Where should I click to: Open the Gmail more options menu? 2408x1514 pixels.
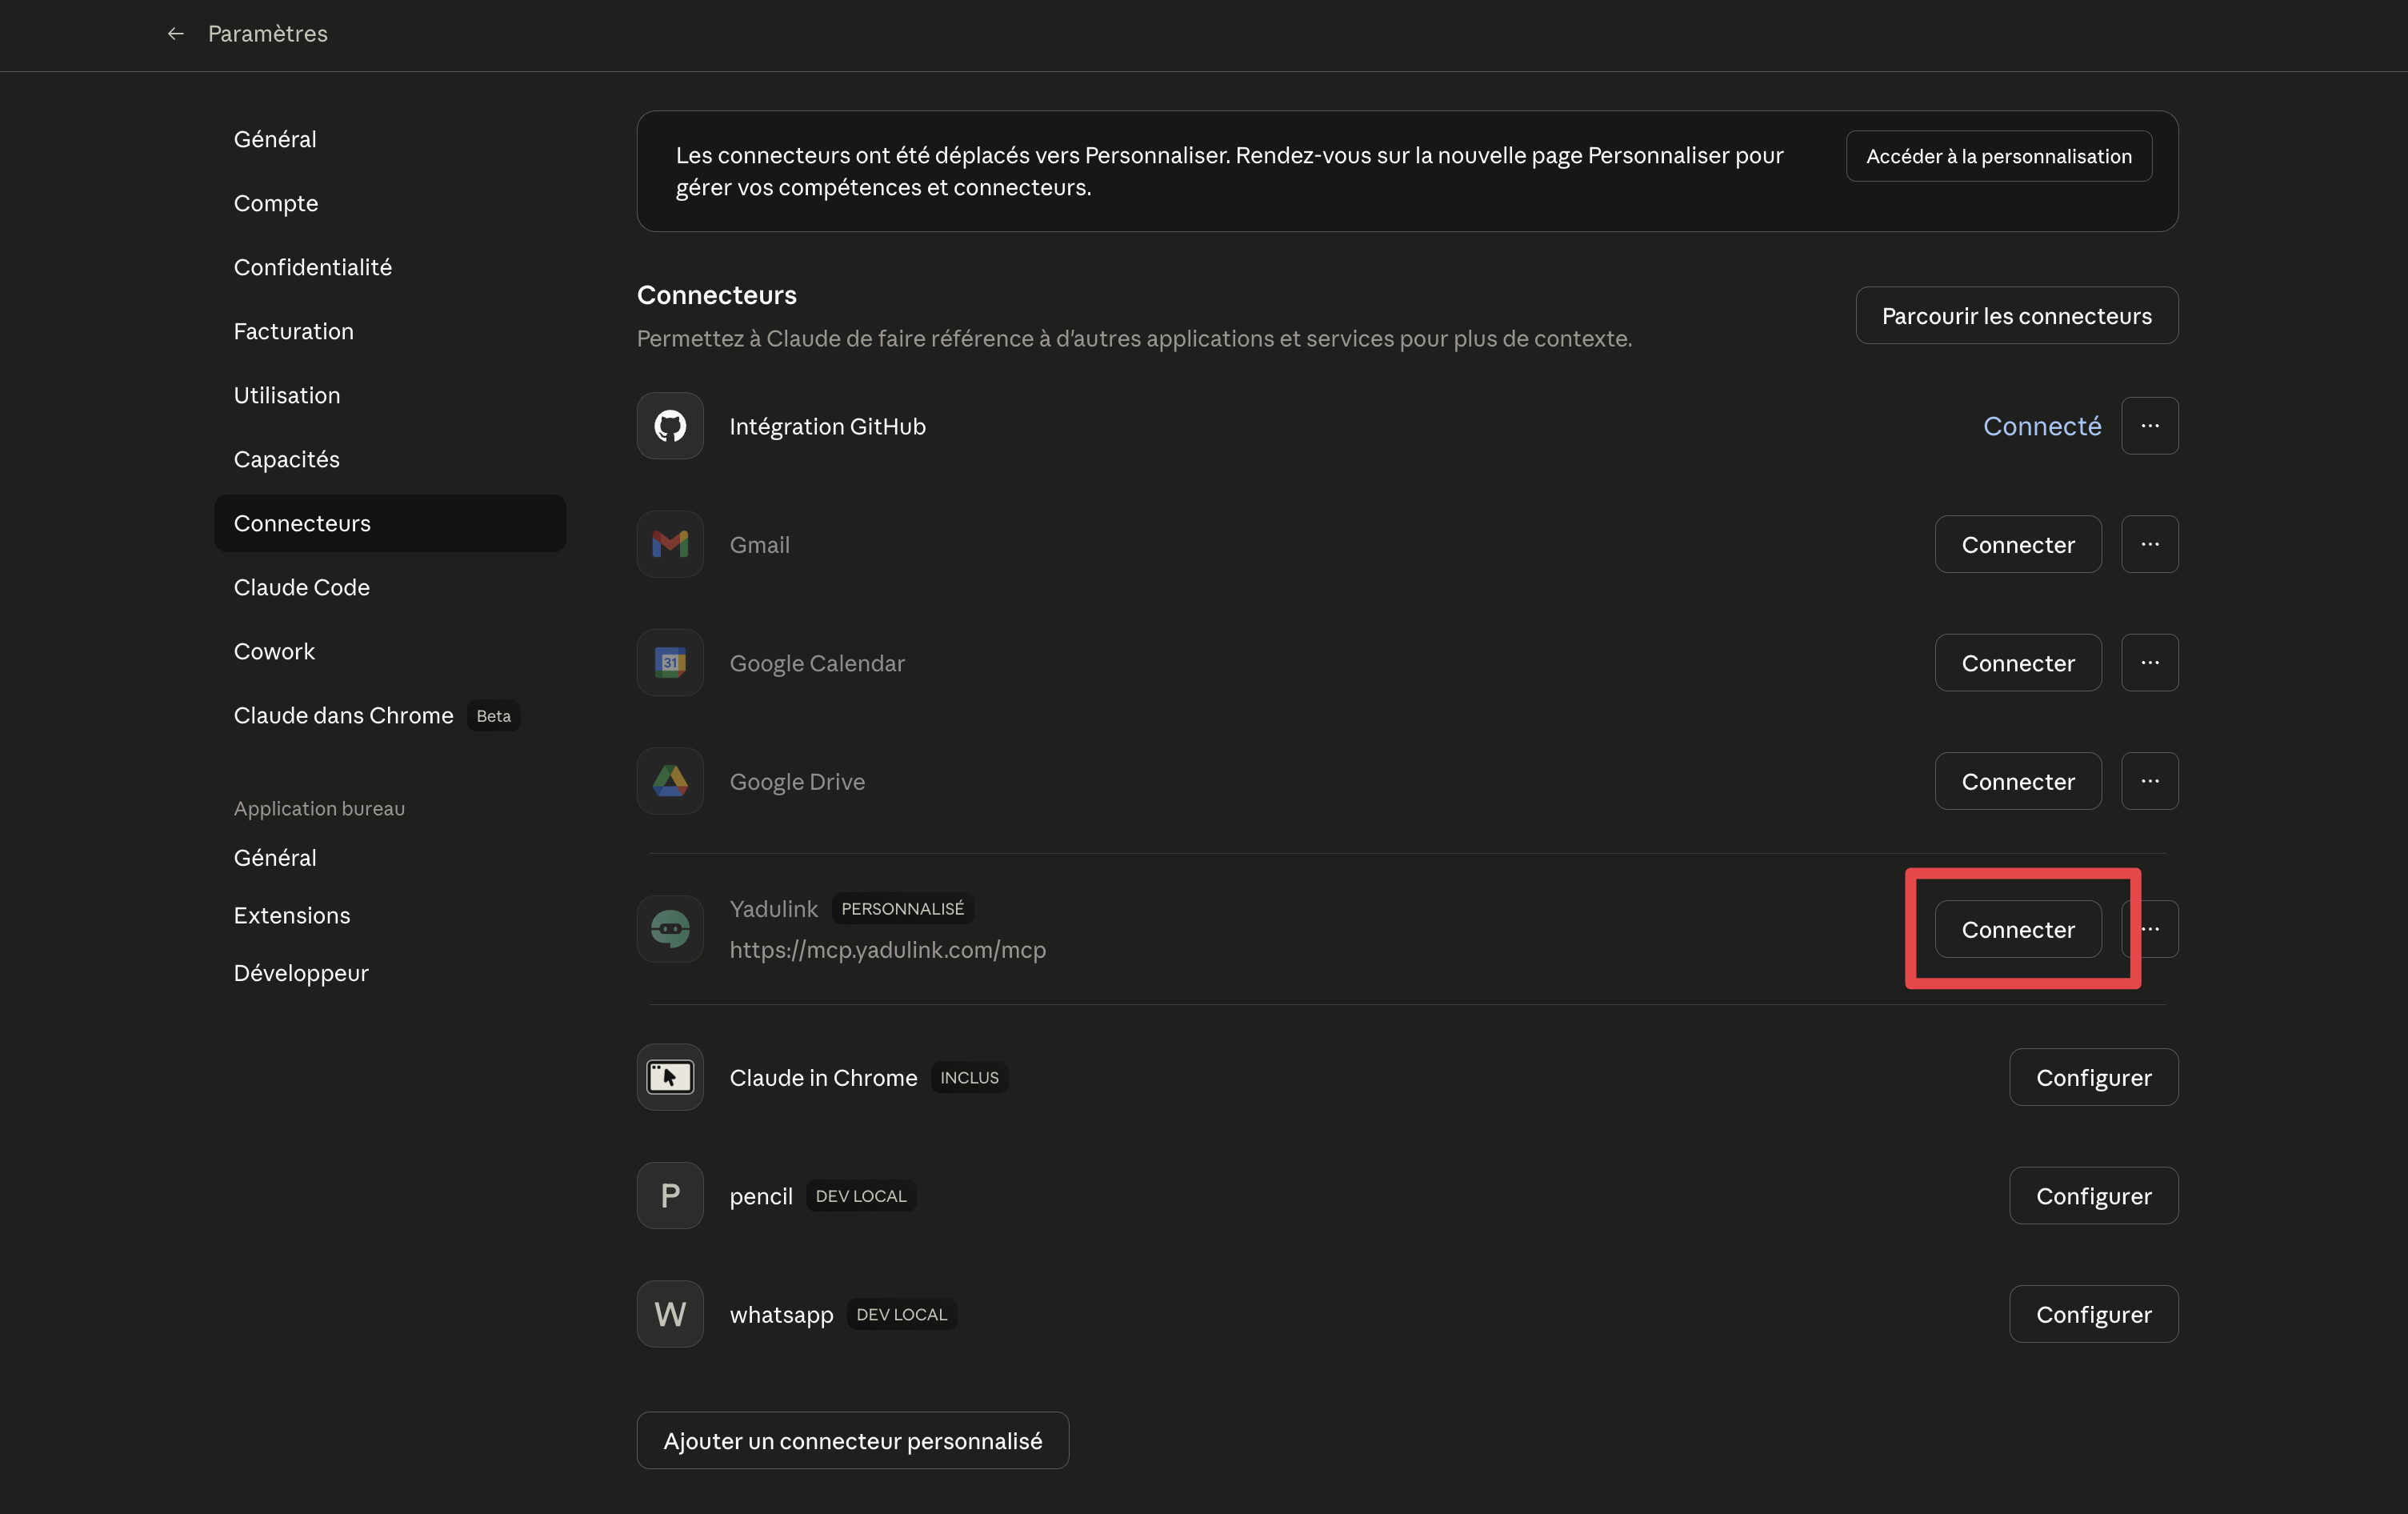click(x=2150, y=544)
